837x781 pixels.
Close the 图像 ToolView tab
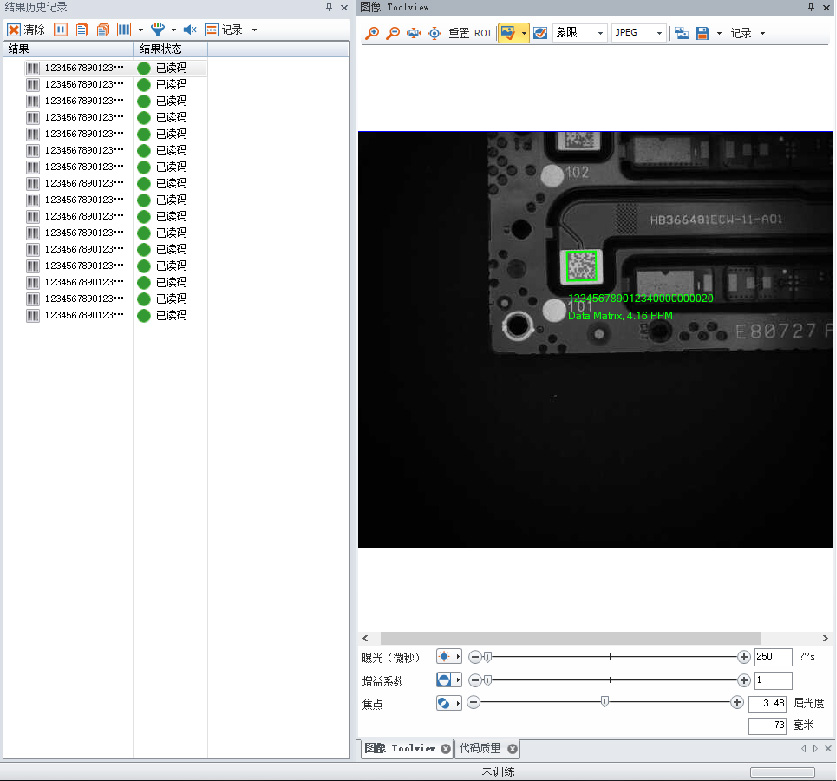(x=446, y=749)
